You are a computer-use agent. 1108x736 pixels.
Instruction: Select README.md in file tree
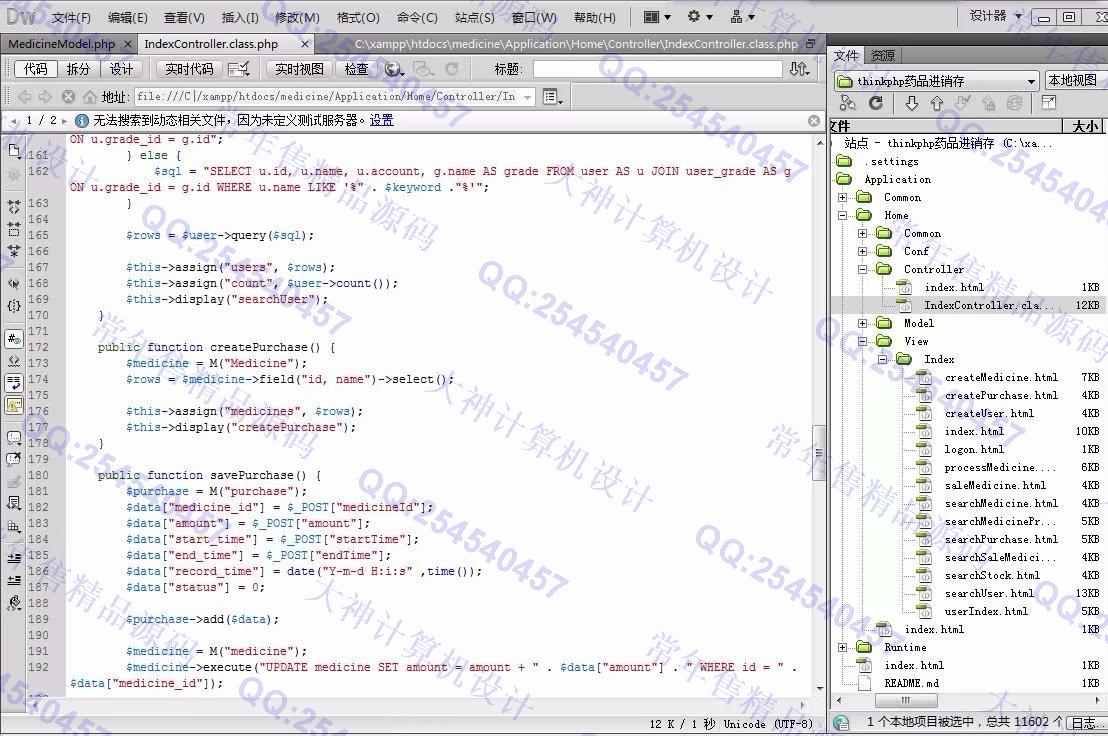912,683
